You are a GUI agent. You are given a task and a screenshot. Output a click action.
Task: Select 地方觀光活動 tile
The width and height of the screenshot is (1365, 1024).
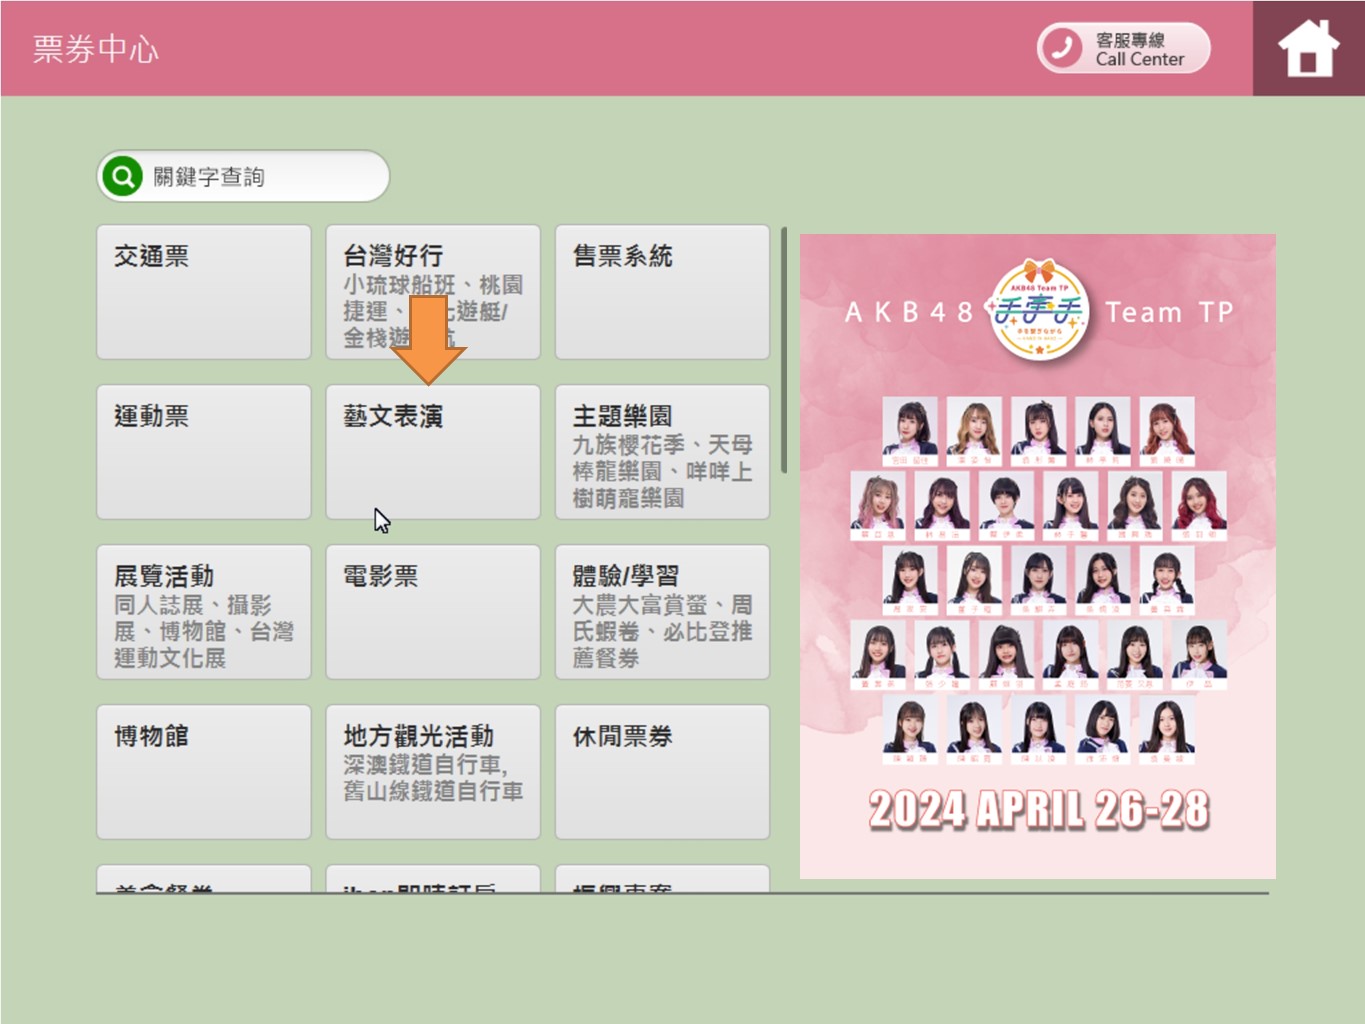pos(433,772)
